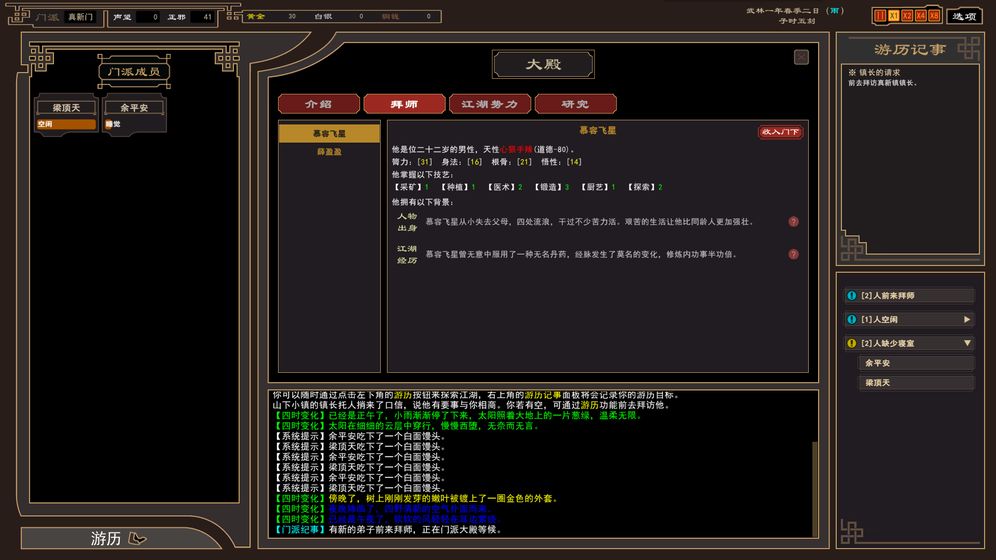Set game speed to X4
Screen dimensions: 996x560
(x=920, y=16)
